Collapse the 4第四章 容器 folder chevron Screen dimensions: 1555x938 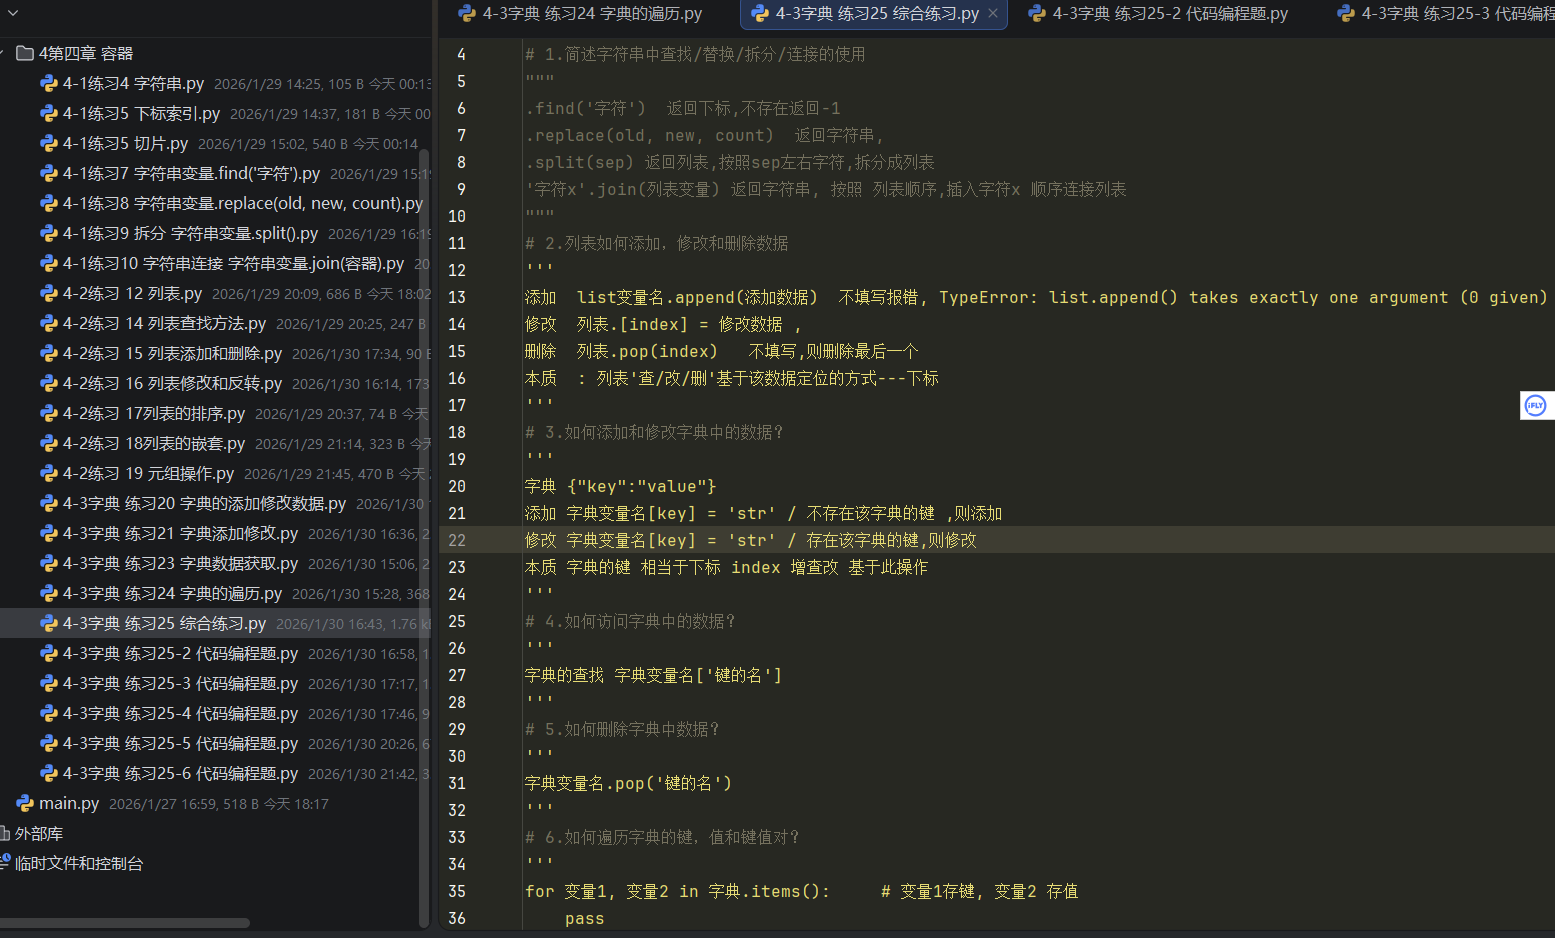pos(3,53)
